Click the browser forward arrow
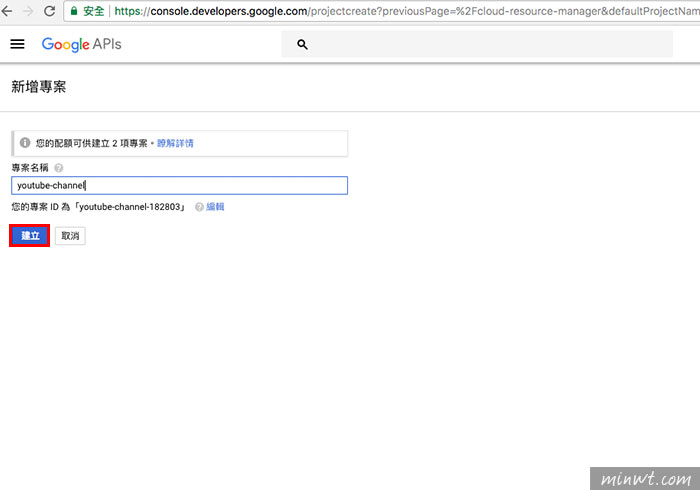This screenshot has height=490, width=700. click(28, 11)
